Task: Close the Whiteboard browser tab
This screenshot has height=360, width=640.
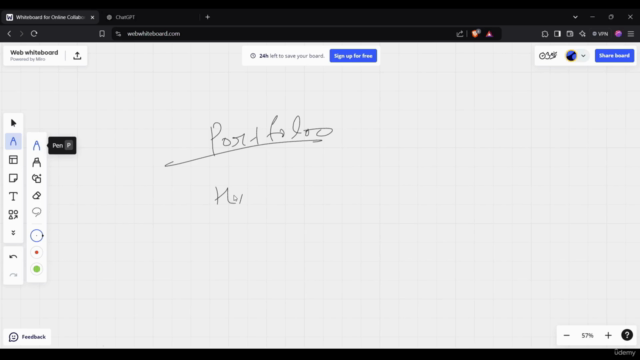Action: click(x=92, y=17)
